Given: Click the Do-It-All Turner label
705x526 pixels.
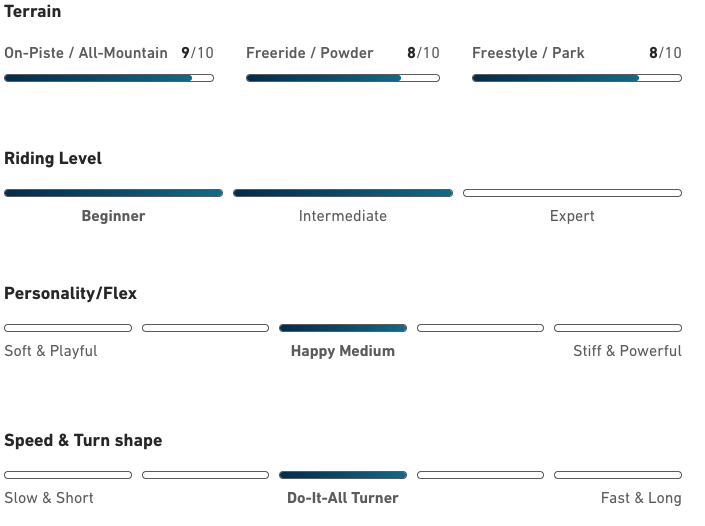Looking at the screenshot, I should (343, 498).
